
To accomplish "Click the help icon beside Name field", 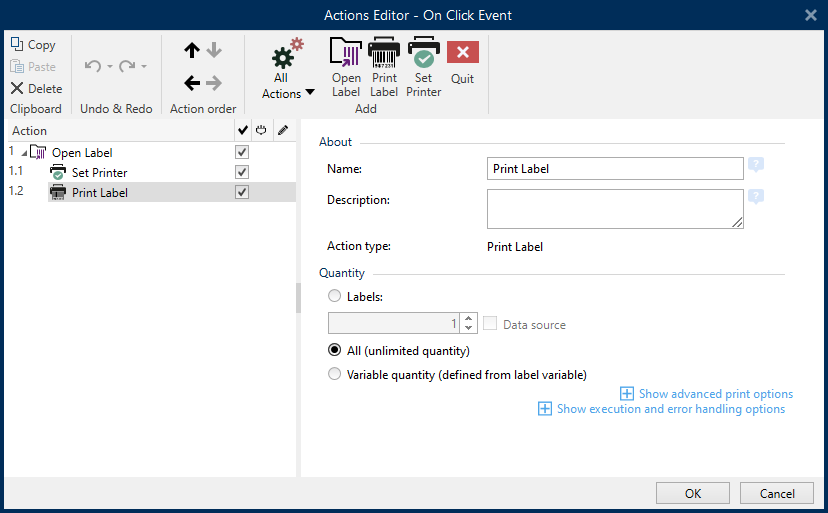I will click(x=756, y=165).
